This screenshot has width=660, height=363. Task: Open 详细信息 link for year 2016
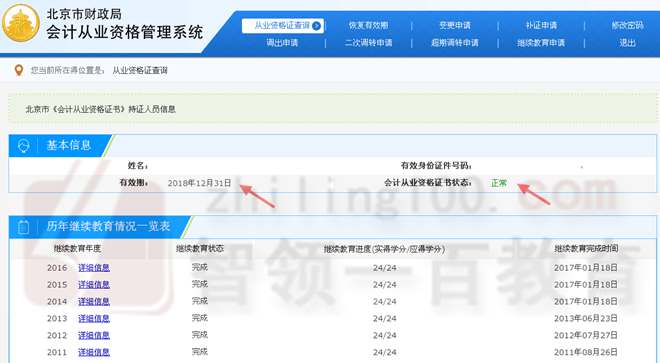coord(94,267)
